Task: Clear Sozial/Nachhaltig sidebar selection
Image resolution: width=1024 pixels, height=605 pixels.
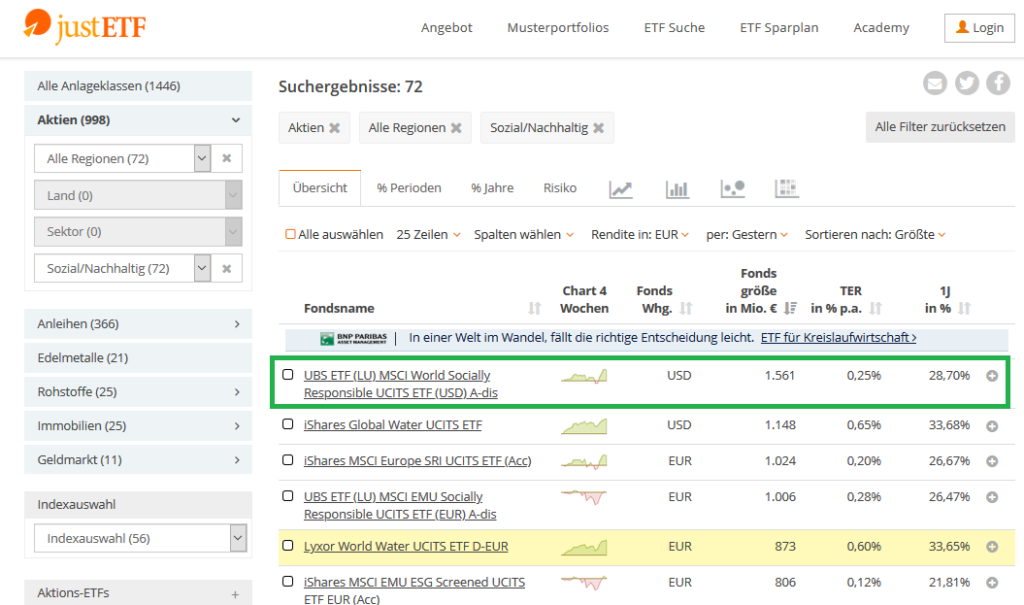Action: tap(227, 268)
